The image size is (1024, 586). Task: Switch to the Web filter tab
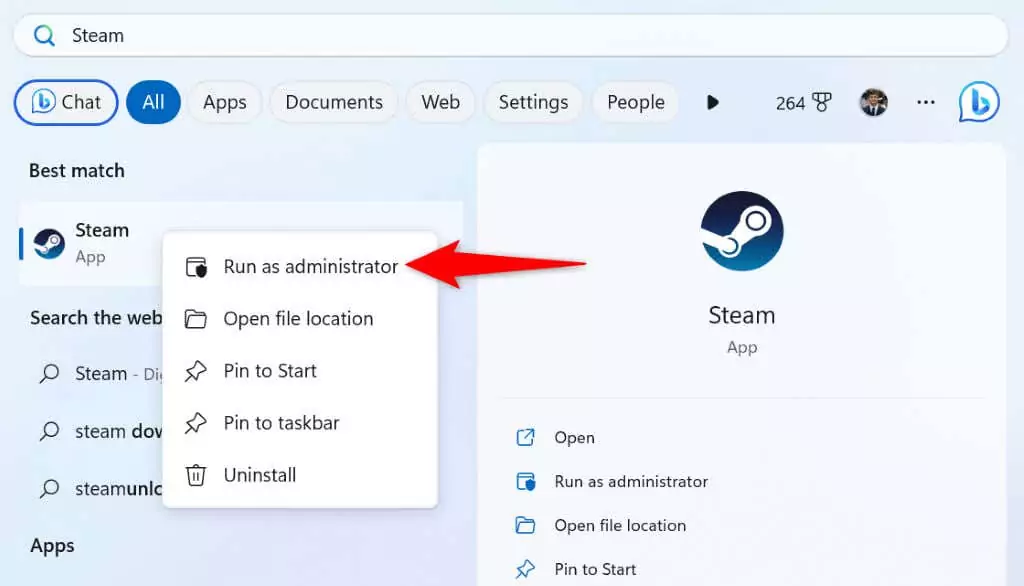tap(440, 103)
